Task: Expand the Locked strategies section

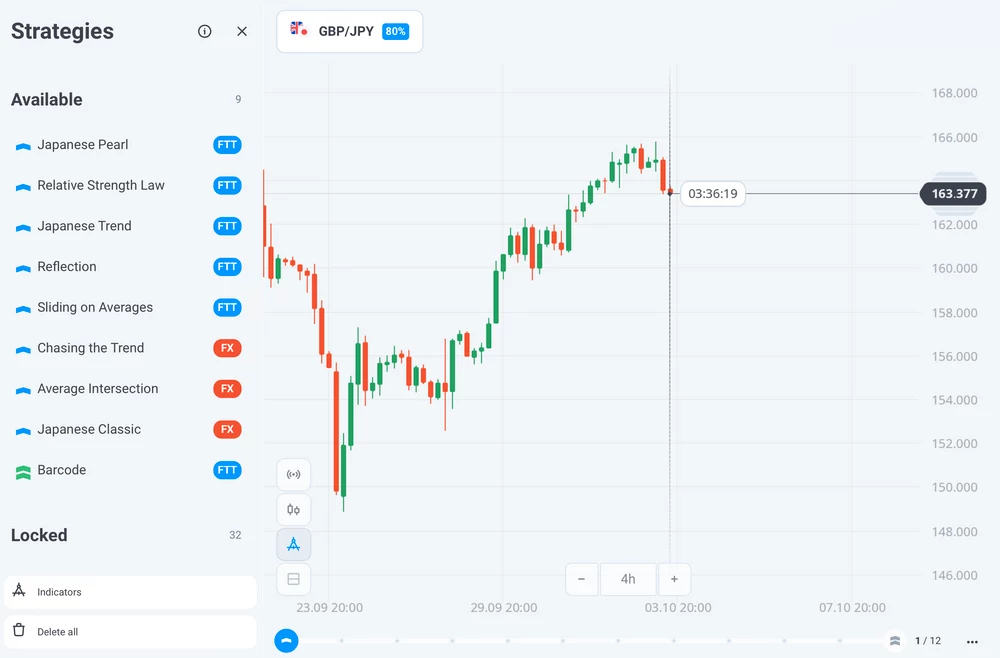Action: [39, 535]
